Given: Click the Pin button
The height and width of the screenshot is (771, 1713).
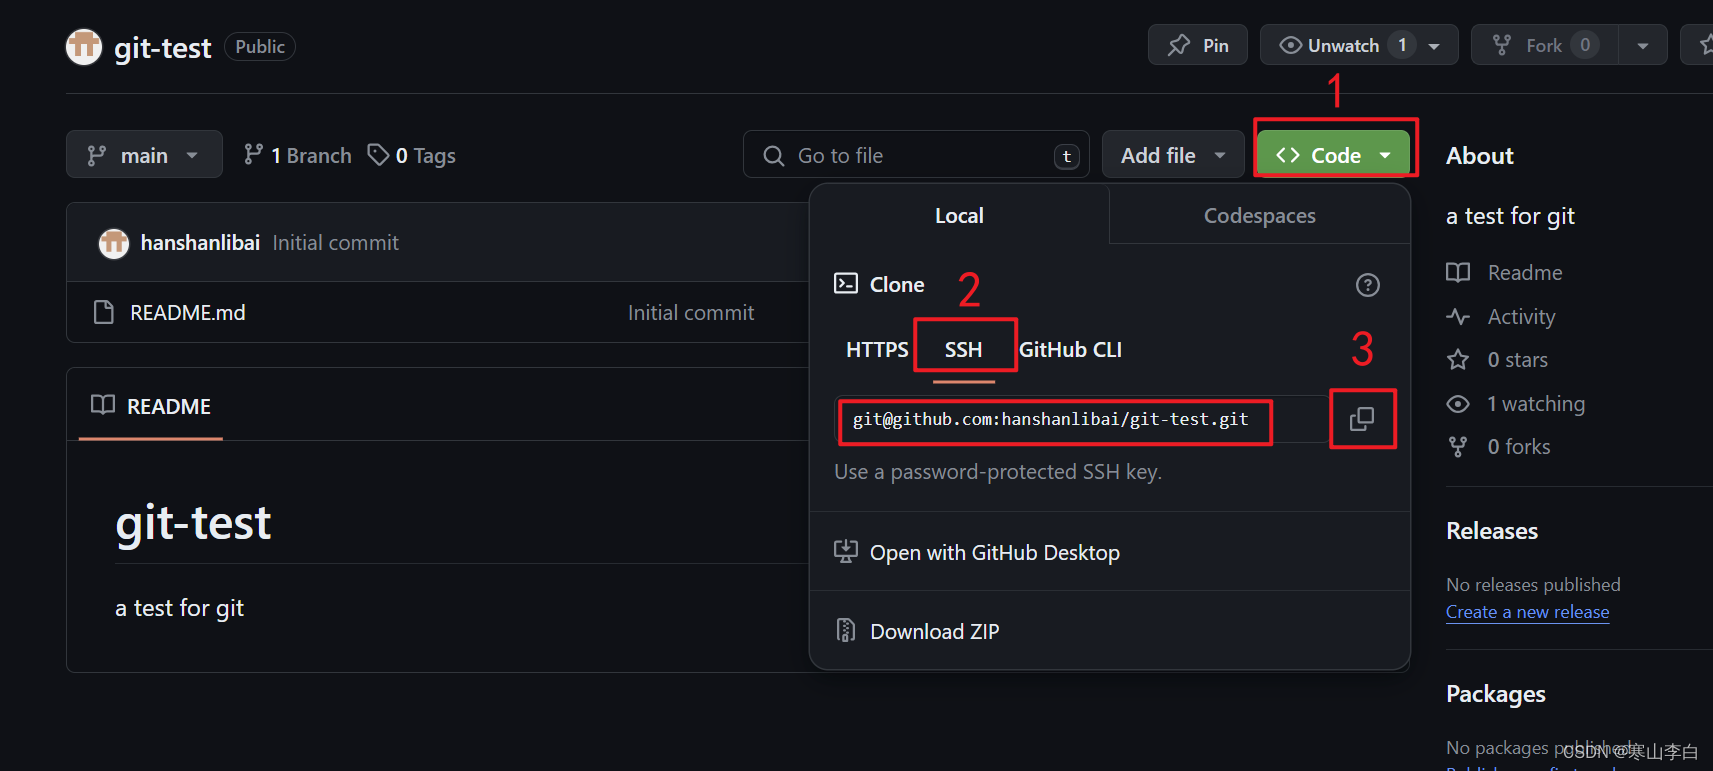Looking at the screenshot, I should click(x=1198, y=45).
